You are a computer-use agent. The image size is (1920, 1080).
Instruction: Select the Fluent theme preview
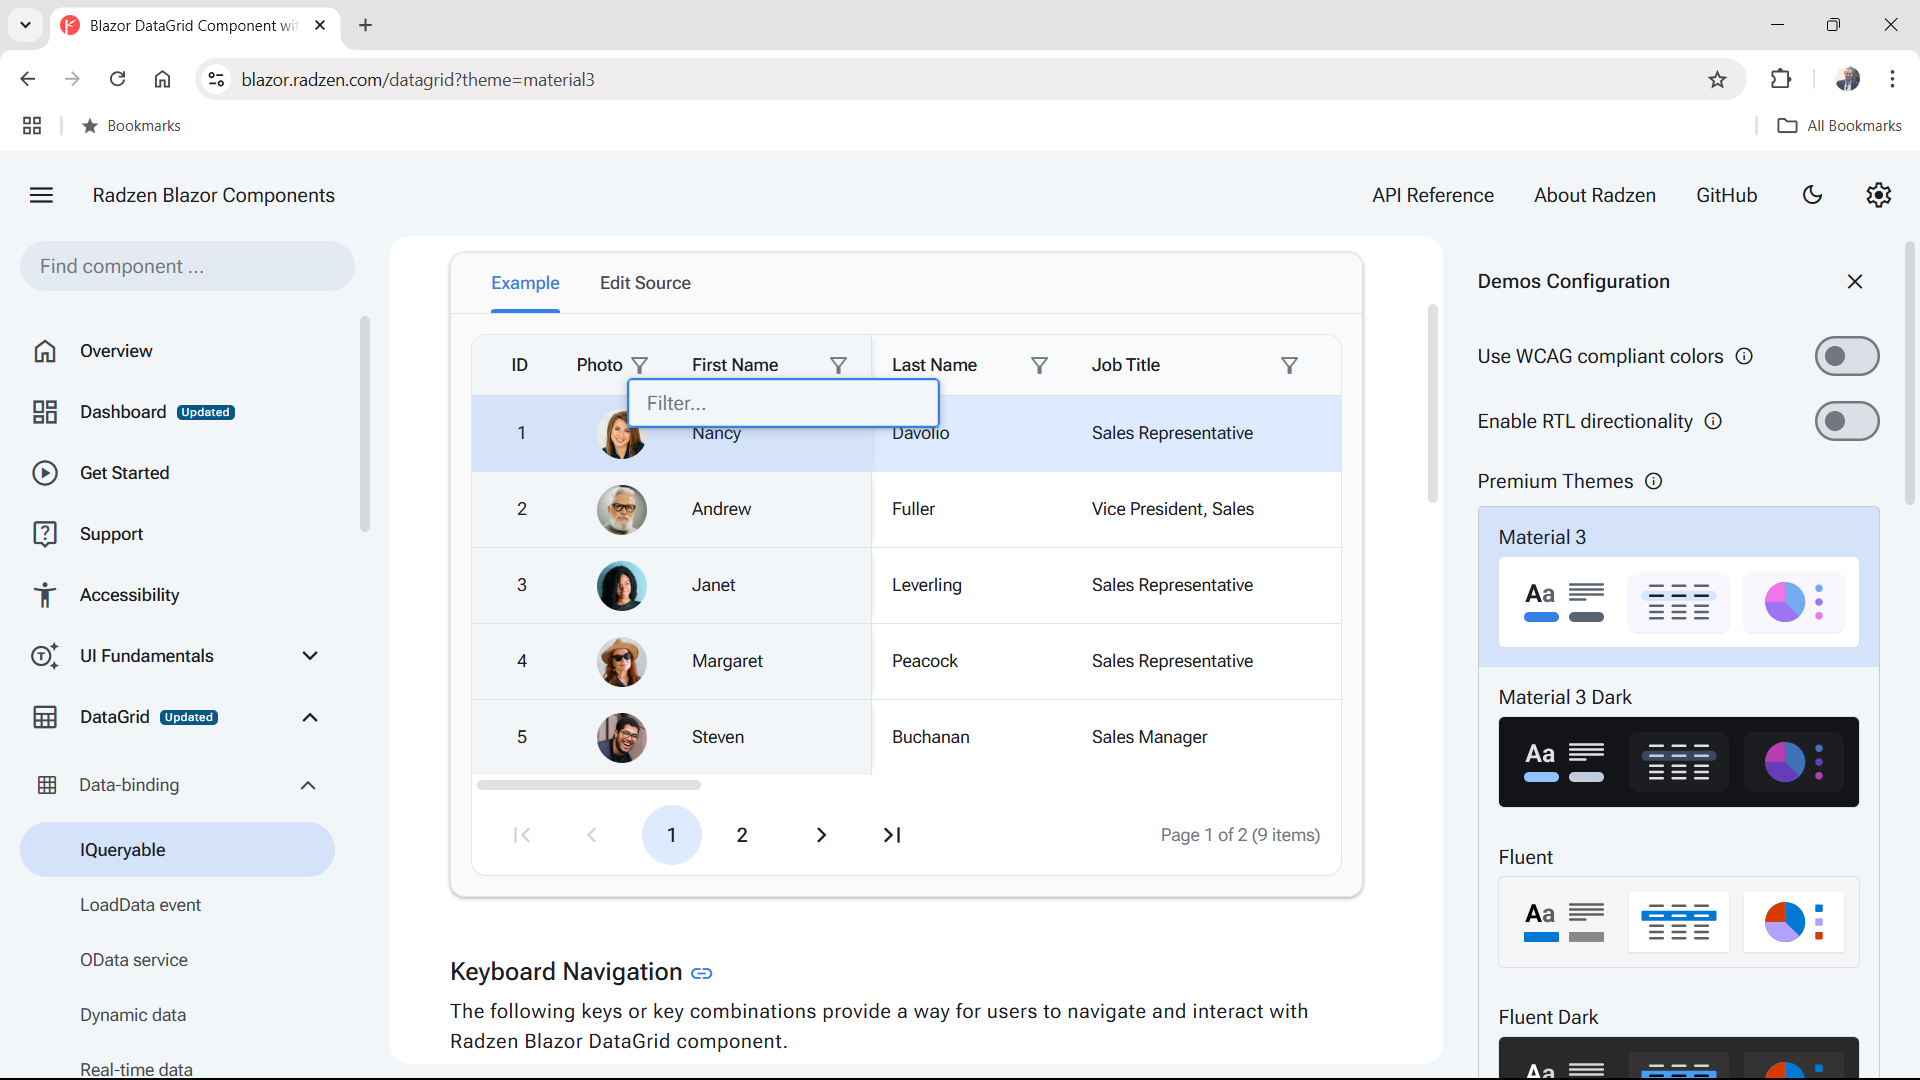point(1678,922)
